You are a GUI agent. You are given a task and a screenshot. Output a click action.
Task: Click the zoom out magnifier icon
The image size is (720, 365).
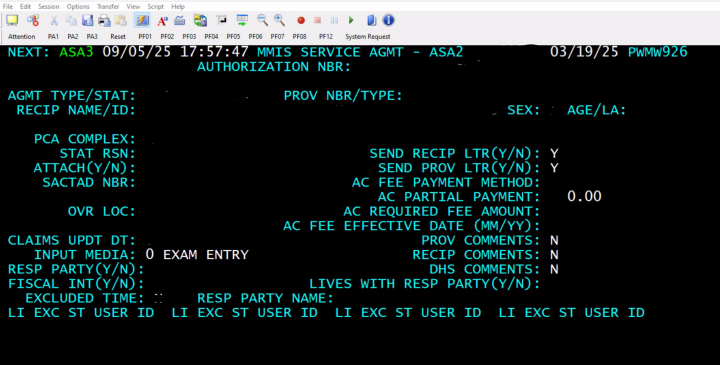[262, 20]
